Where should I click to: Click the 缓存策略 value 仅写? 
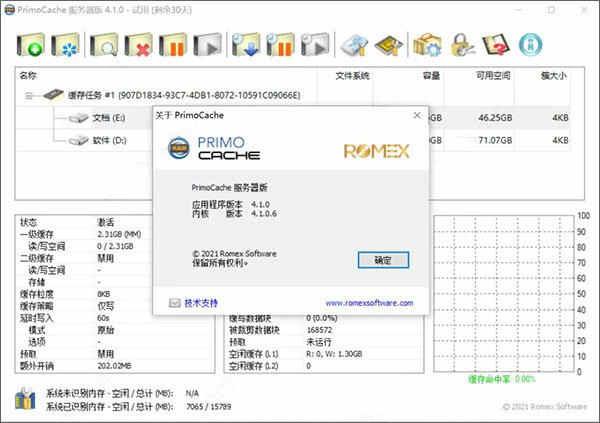pyautogui.click(x=106, y=306)
